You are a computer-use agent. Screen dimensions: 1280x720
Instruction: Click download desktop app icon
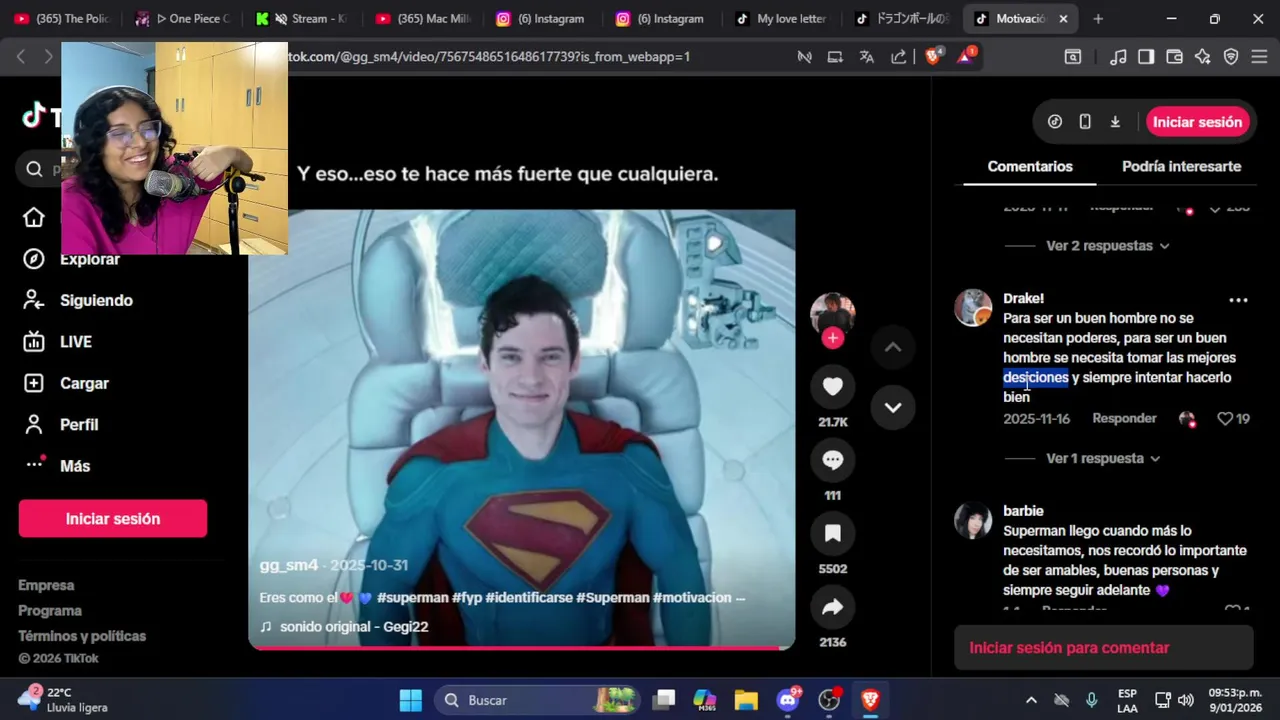point(1115,122)
